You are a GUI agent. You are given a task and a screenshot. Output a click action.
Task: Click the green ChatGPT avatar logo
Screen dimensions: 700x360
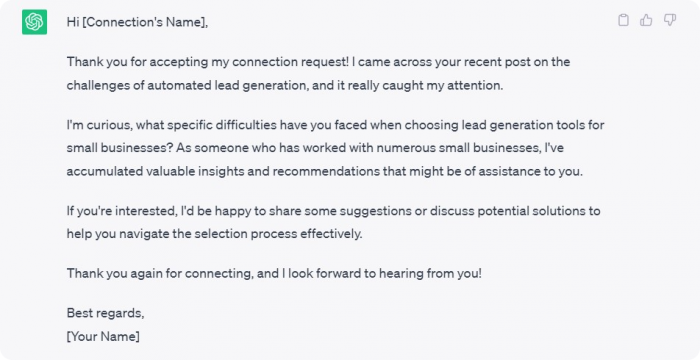pyautogui.click(x=34, y=21)
